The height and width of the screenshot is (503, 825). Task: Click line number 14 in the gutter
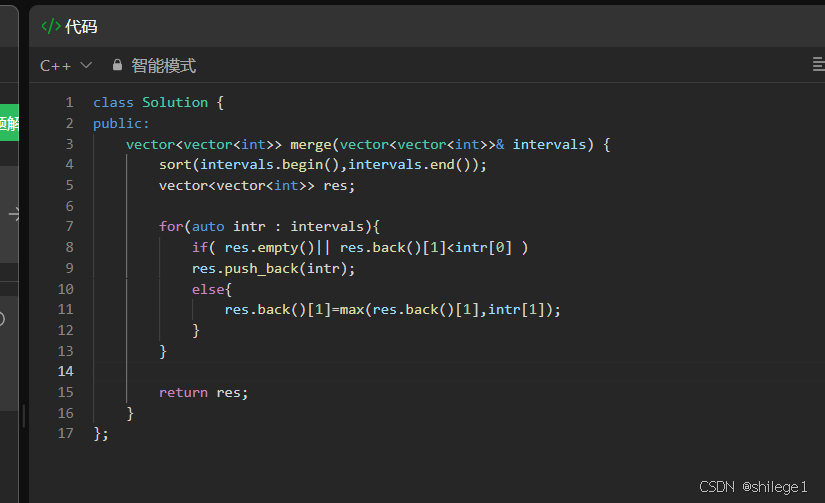tap(65, 371)
